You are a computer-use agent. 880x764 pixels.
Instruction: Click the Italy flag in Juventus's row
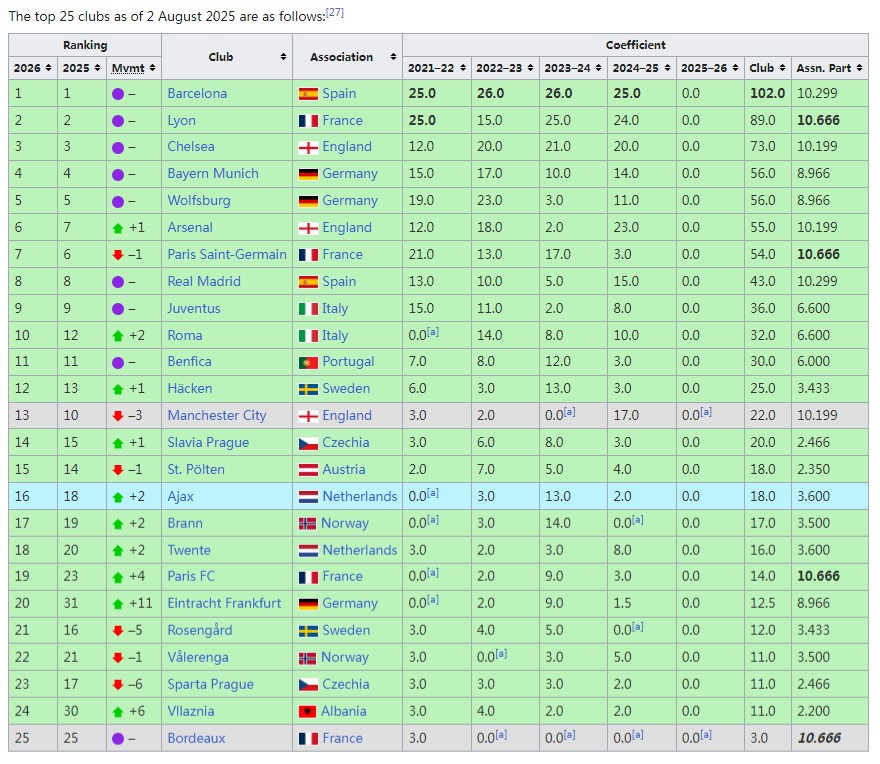(308, 309)
